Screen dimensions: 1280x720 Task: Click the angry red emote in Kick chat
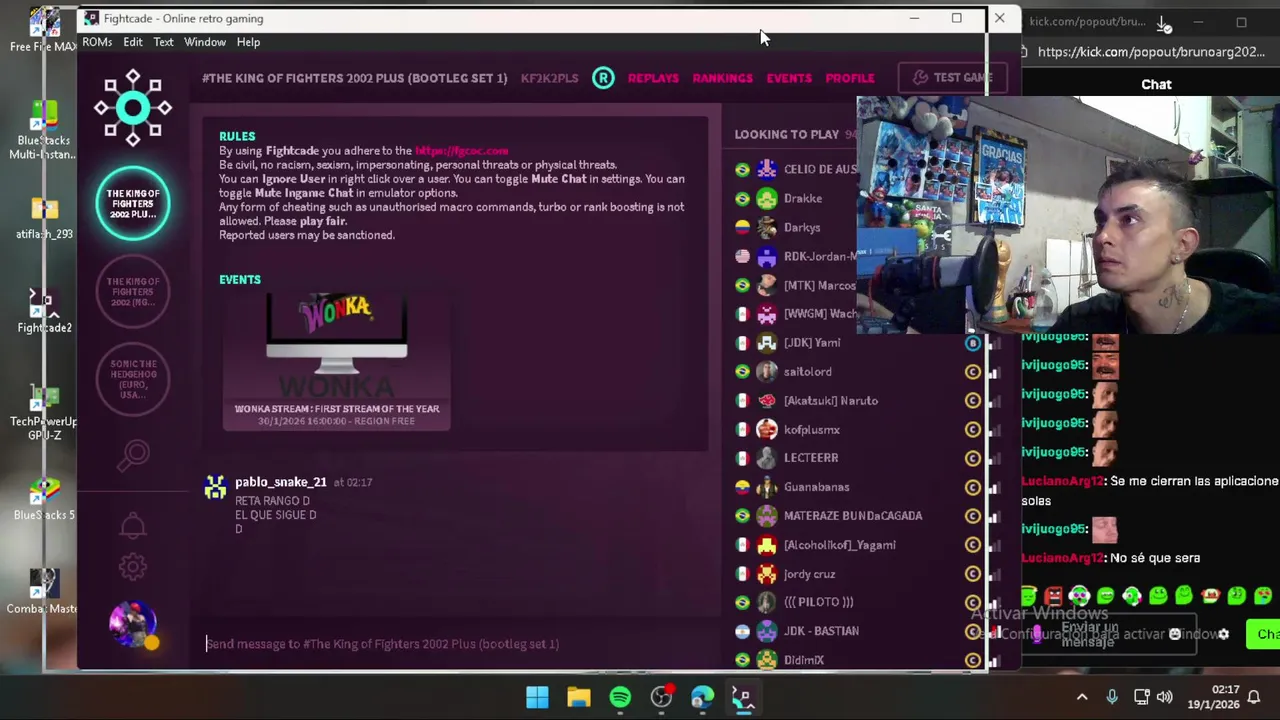point(1053,597)
